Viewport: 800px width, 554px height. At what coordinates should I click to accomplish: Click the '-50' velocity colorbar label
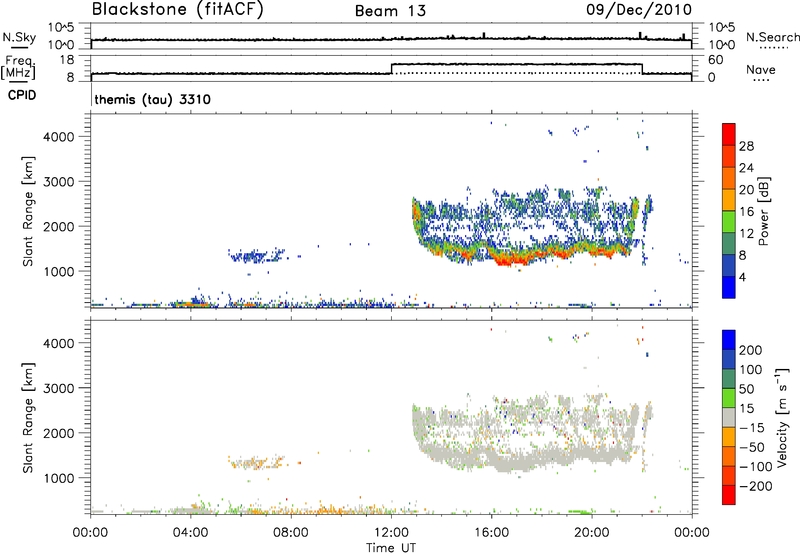tap(752, 447)
